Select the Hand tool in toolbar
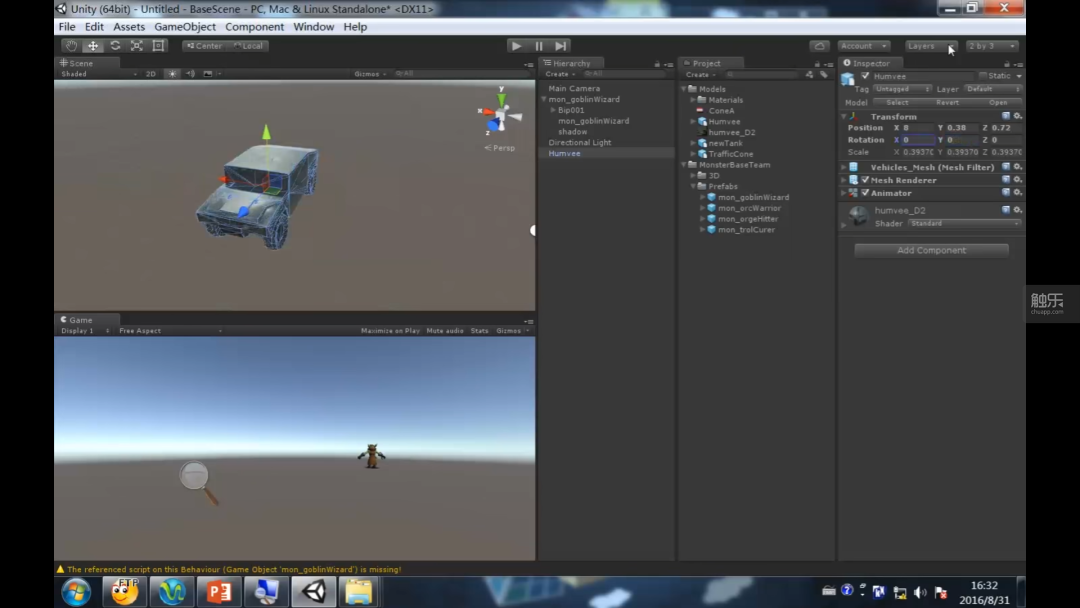Viewport: 1080px width, 608px height. tap(71, 45)
